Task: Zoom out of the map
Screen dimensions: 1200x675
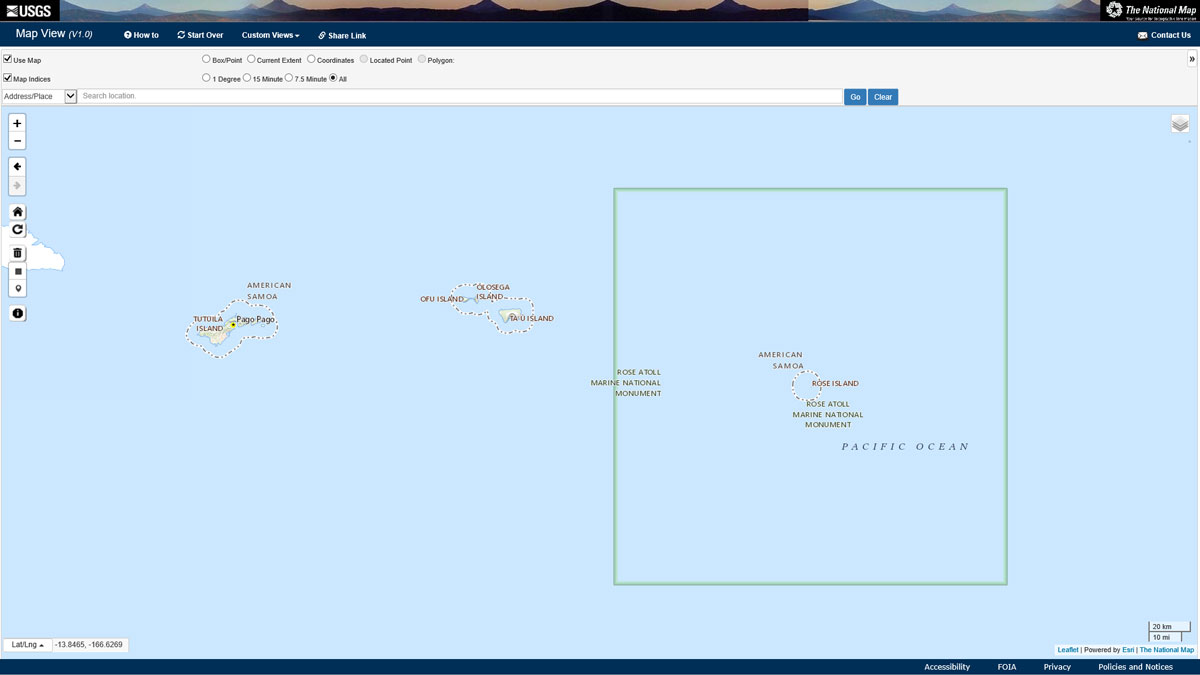Action: point(17,141)
